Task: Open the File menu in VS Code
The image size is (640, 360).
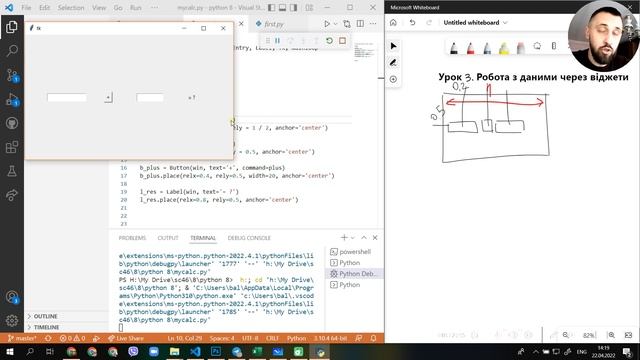Action: [x=26, y=8]
